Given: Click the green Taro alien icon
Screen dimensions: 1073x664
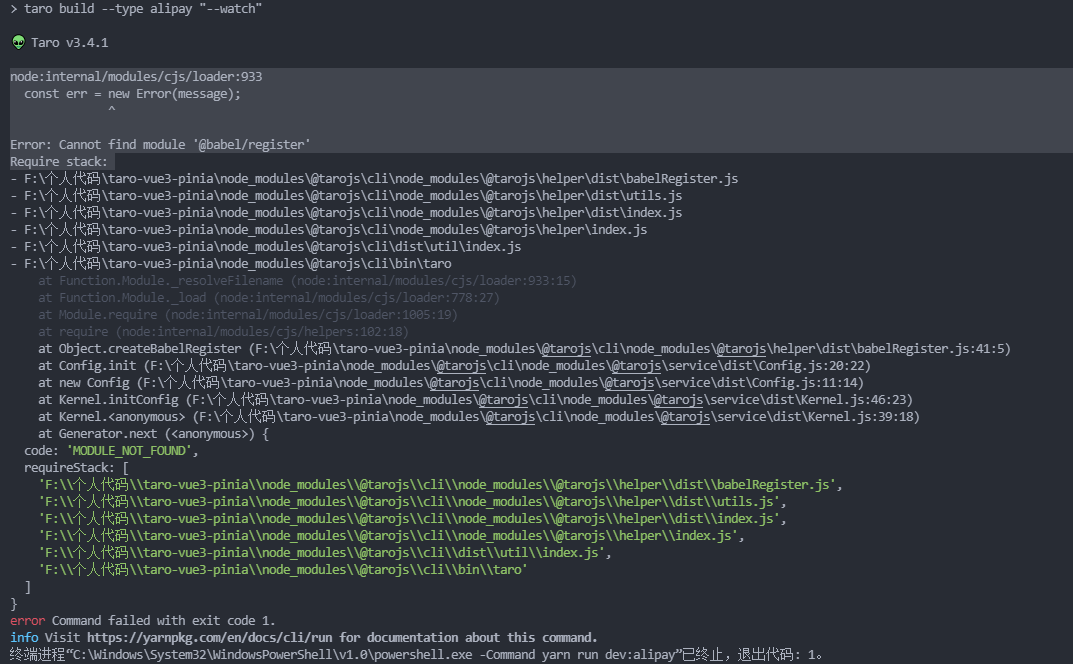Looking at the screenshot, I should coord(18,42).
